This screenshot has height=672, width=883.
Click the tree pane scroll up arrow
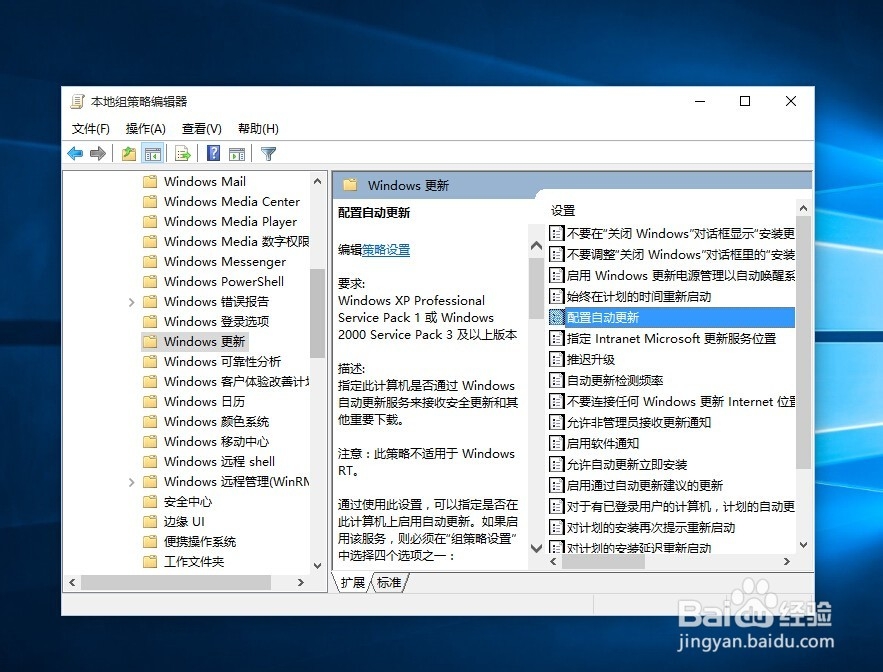tap(317, 181)
